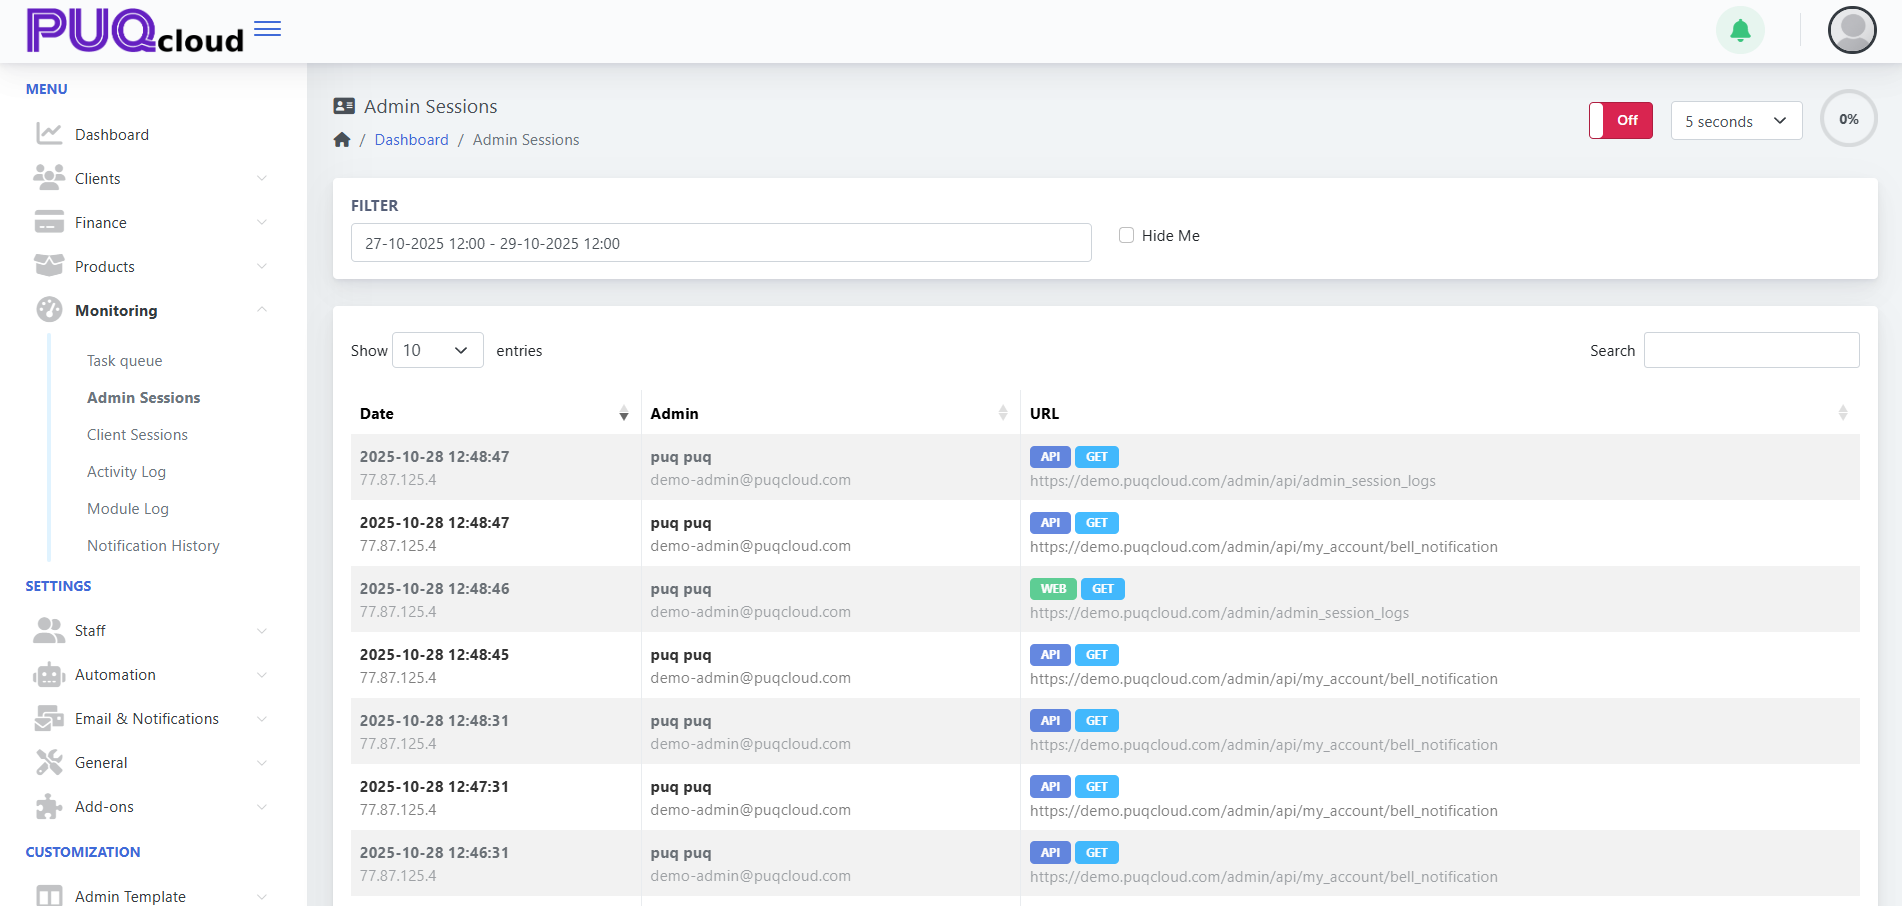The height and width of the screenshot is (906, 1902).
Task: Switch to the Activity Log page
Action: (x=126, y=471)
